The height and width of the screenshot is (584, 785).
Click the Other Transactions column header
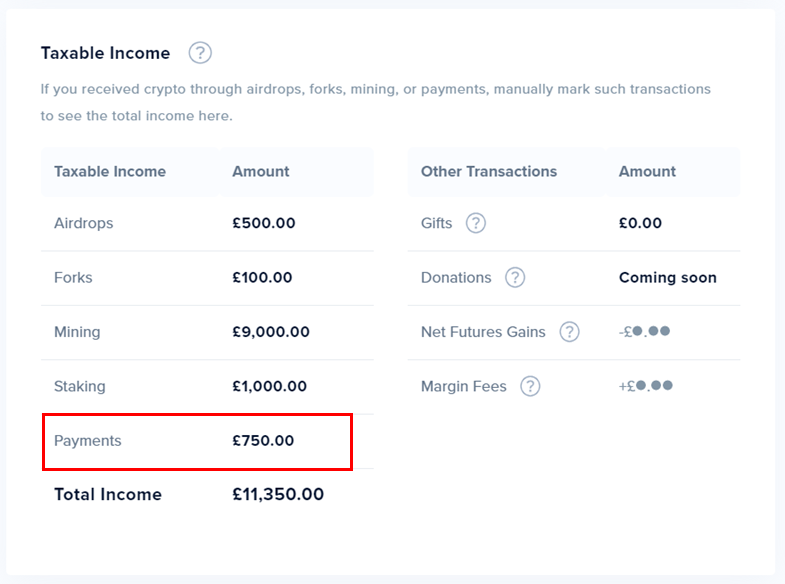click(489, 171)
